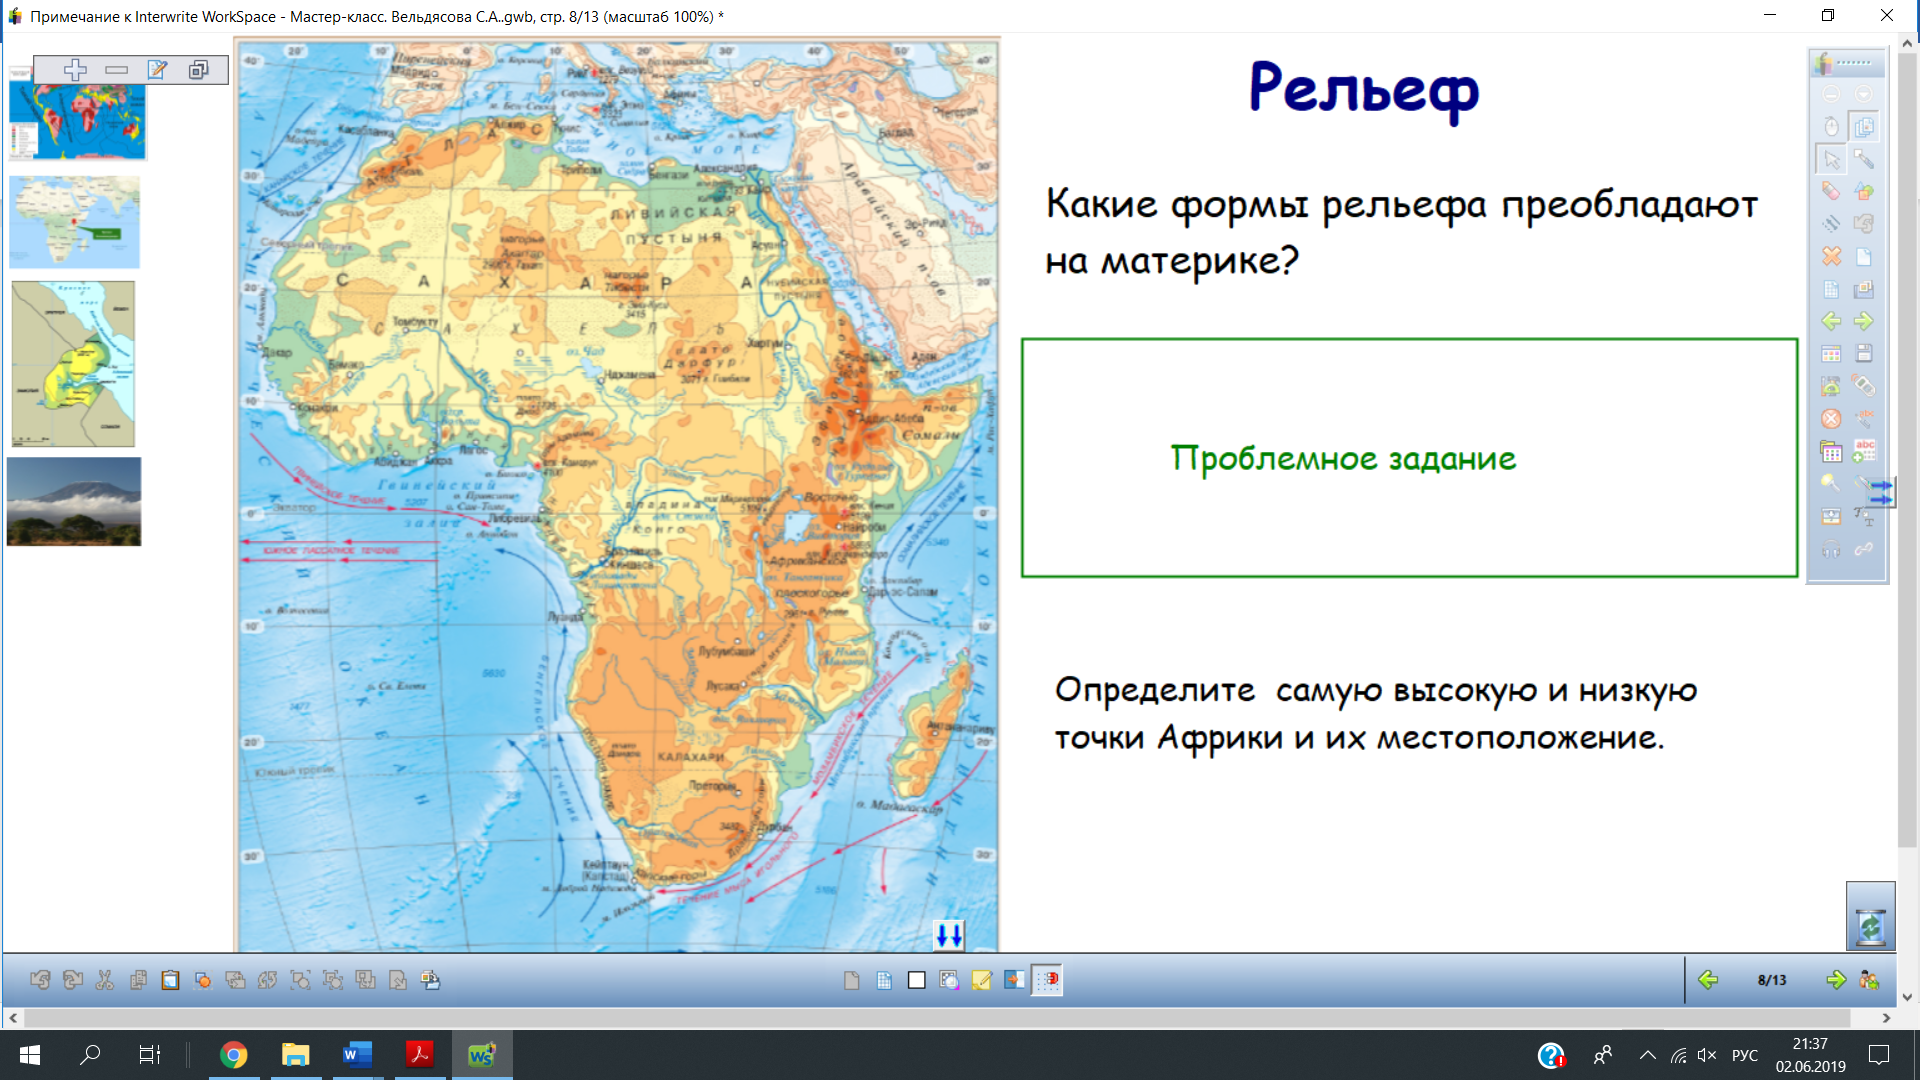Click the Проблемное задание text
This screenshot has height=1080, width=1920.
point(1343,458)
